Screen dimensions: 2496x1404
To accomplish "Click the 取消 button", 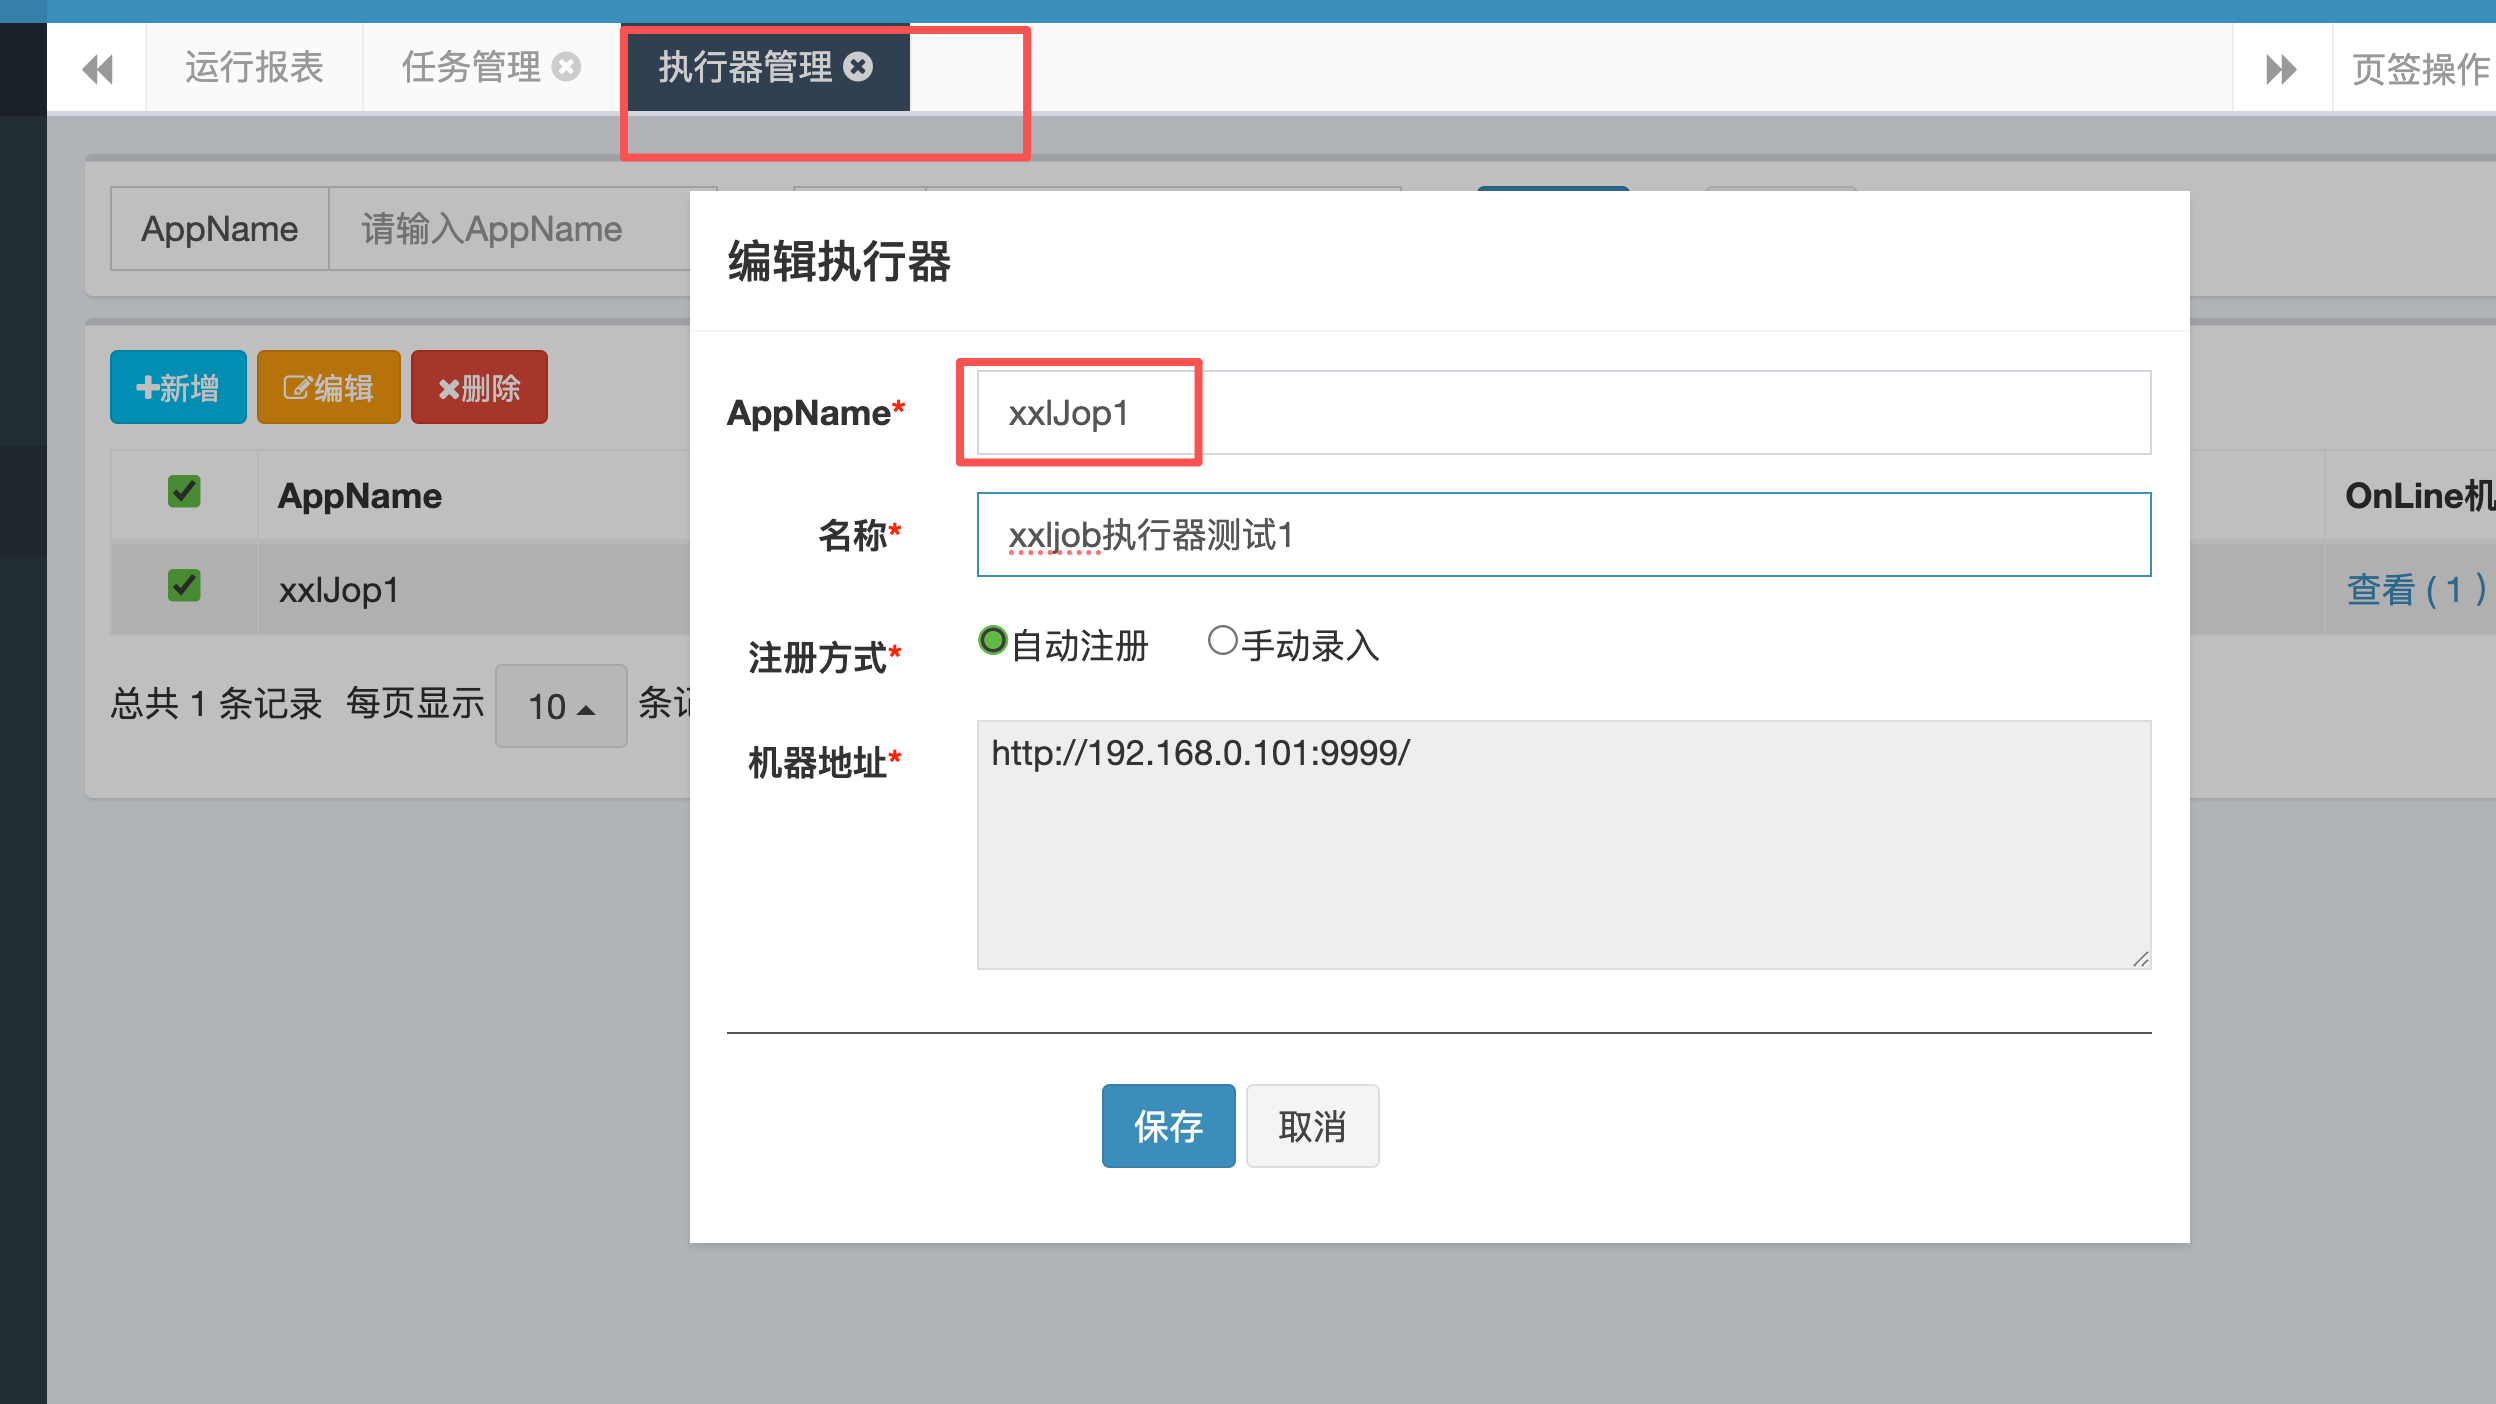I will click(x=1312, y=1126).
